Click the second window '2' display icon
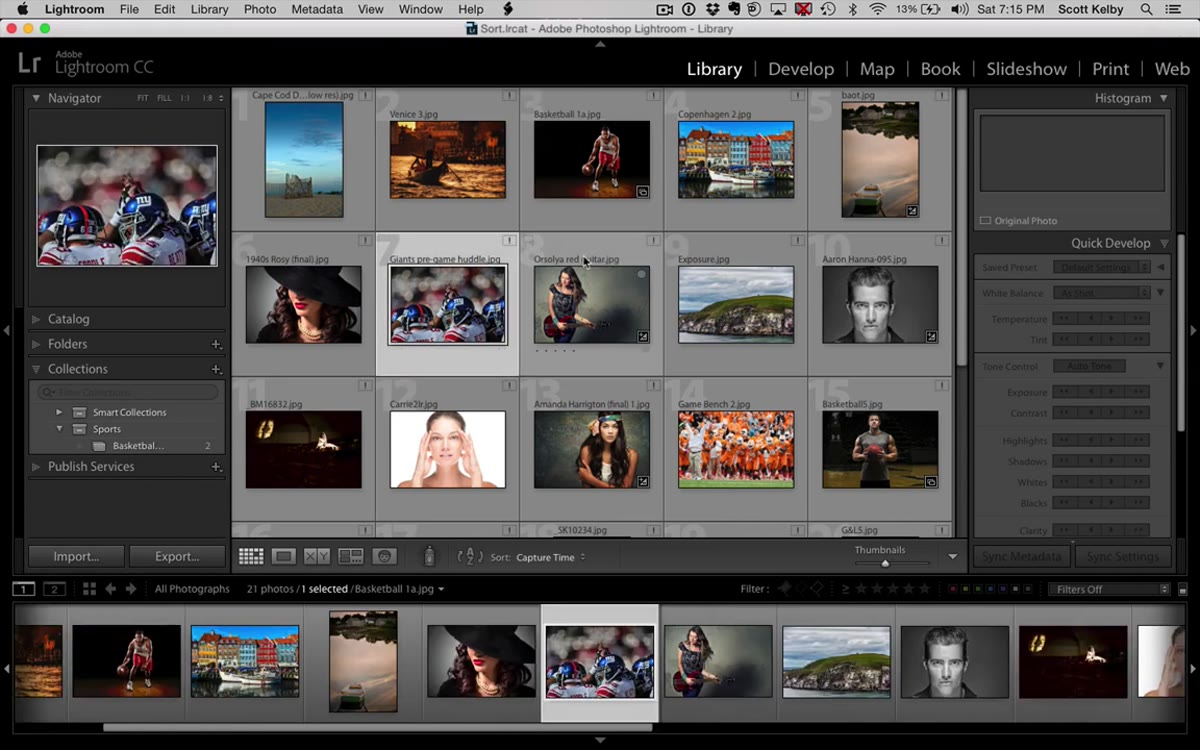 click(x=54, y=589)
